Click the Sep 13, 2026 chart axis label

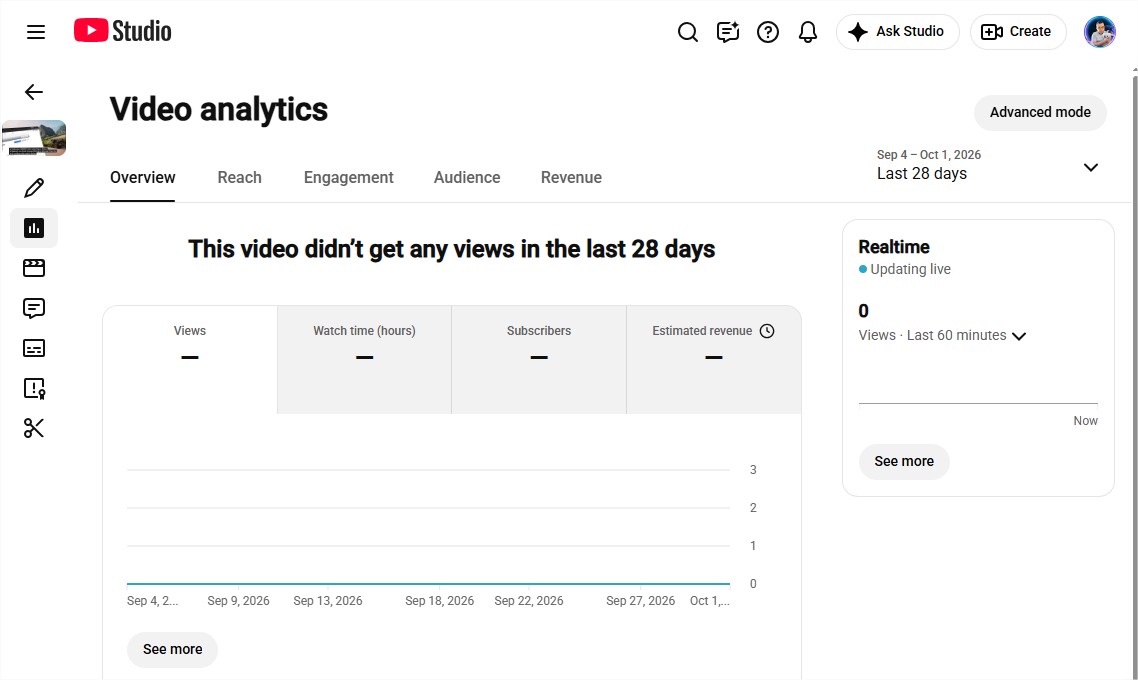tap(328, 601)
